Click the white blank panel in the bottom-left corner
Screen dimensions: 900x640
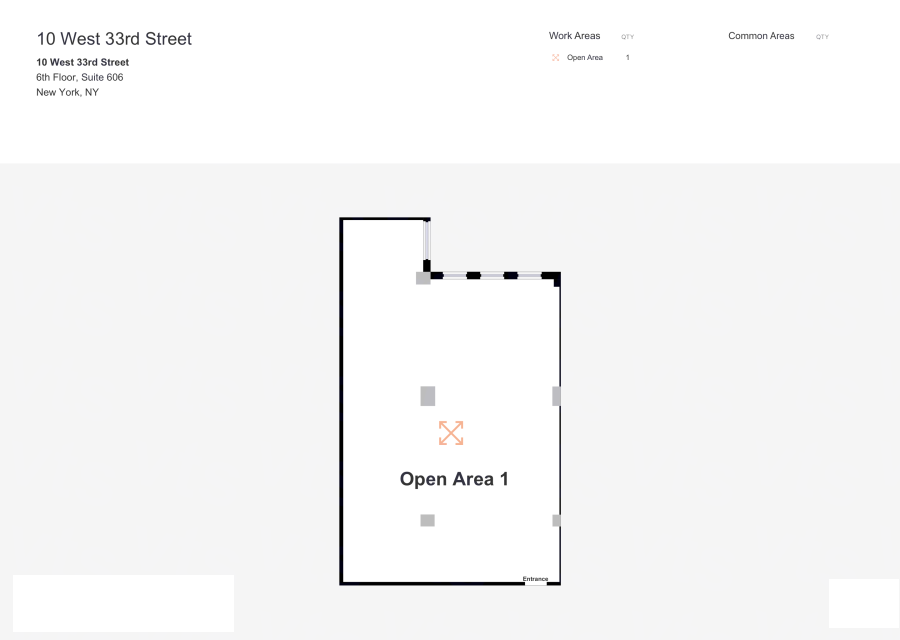[x=123, y=603]
